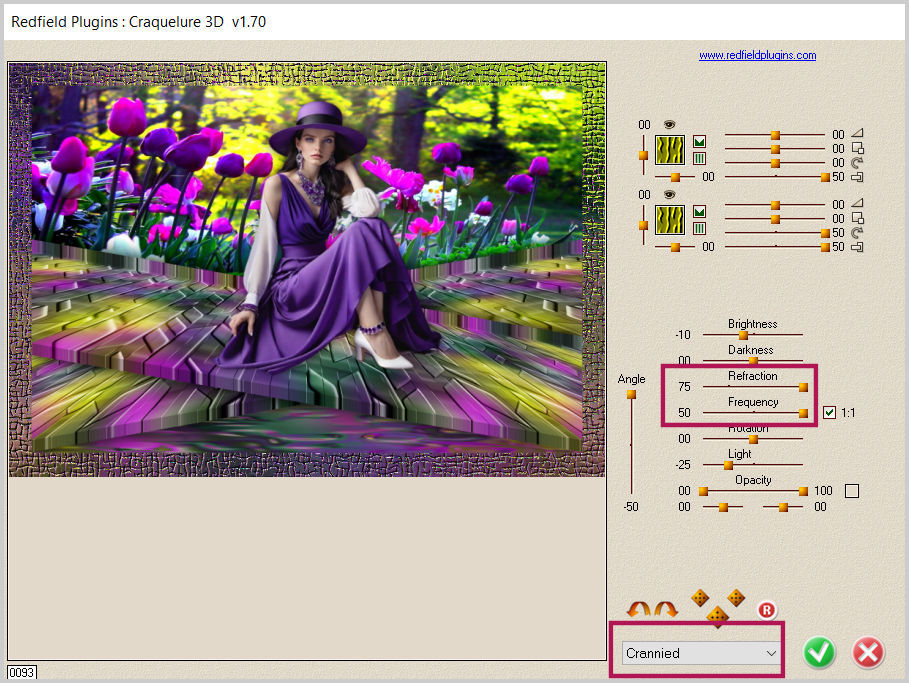909x683 pixels.
Task: Click the Light slider handle
Action: [x=728, y=465]
